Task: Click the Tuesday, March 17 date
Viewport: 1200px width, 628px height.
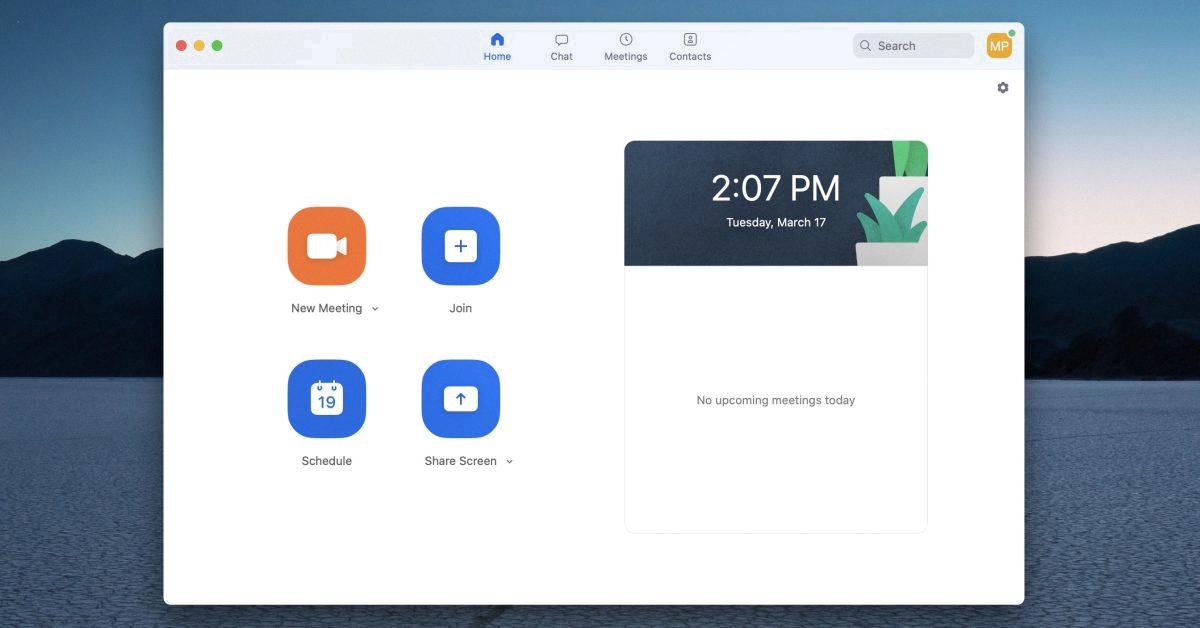Action: point(776,223)
